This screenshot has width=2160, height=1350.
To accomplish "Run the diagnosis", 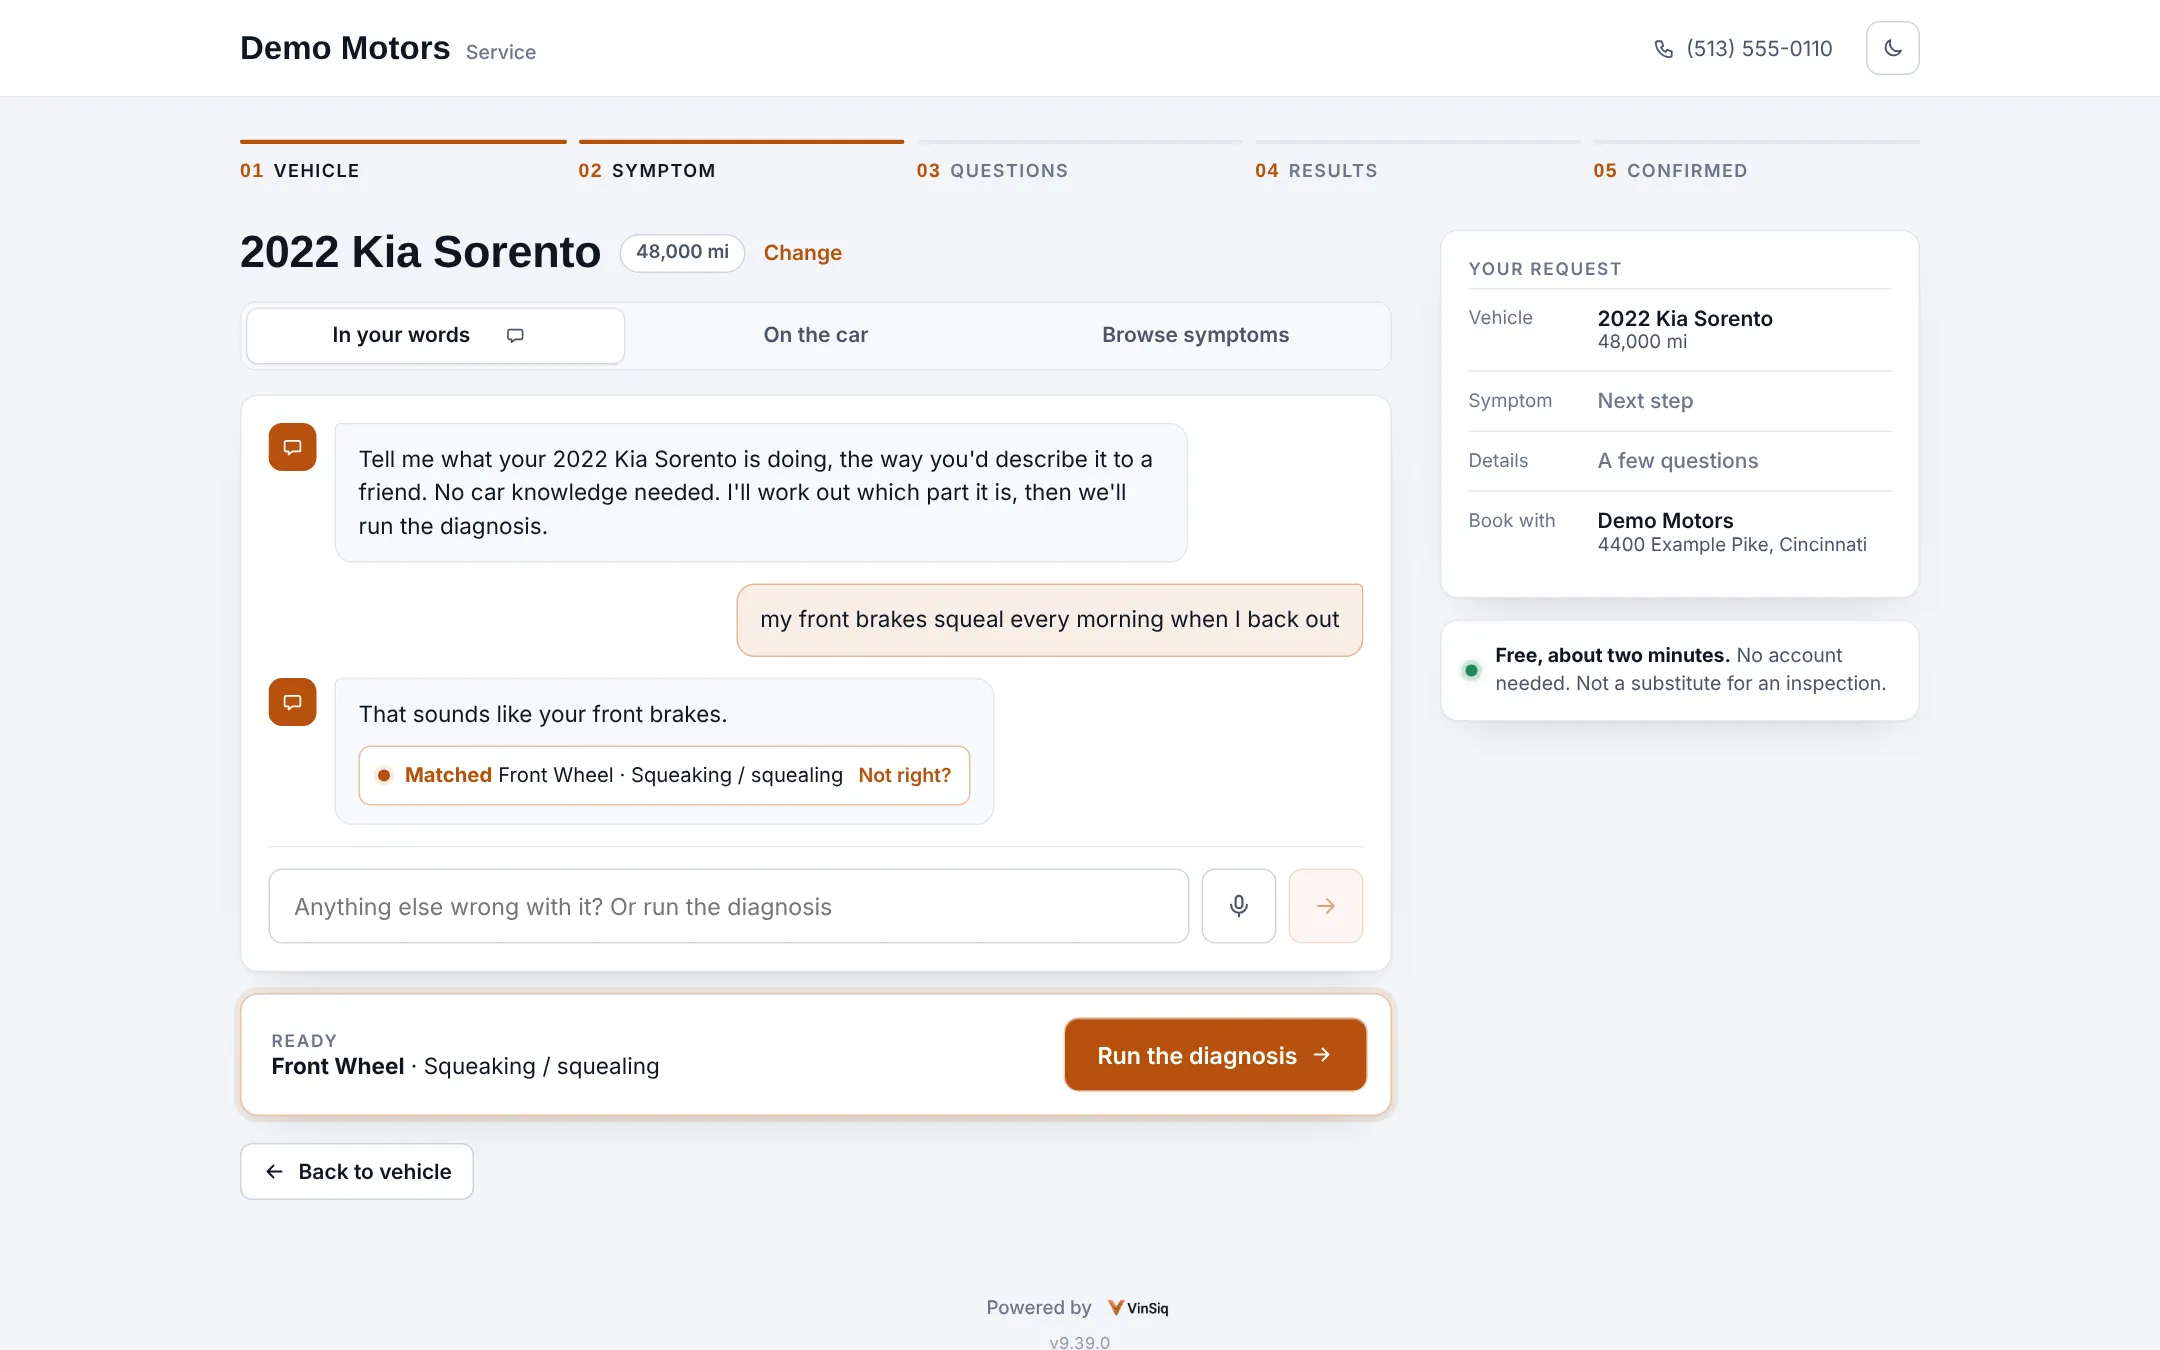I will tap(1215, 1055).
